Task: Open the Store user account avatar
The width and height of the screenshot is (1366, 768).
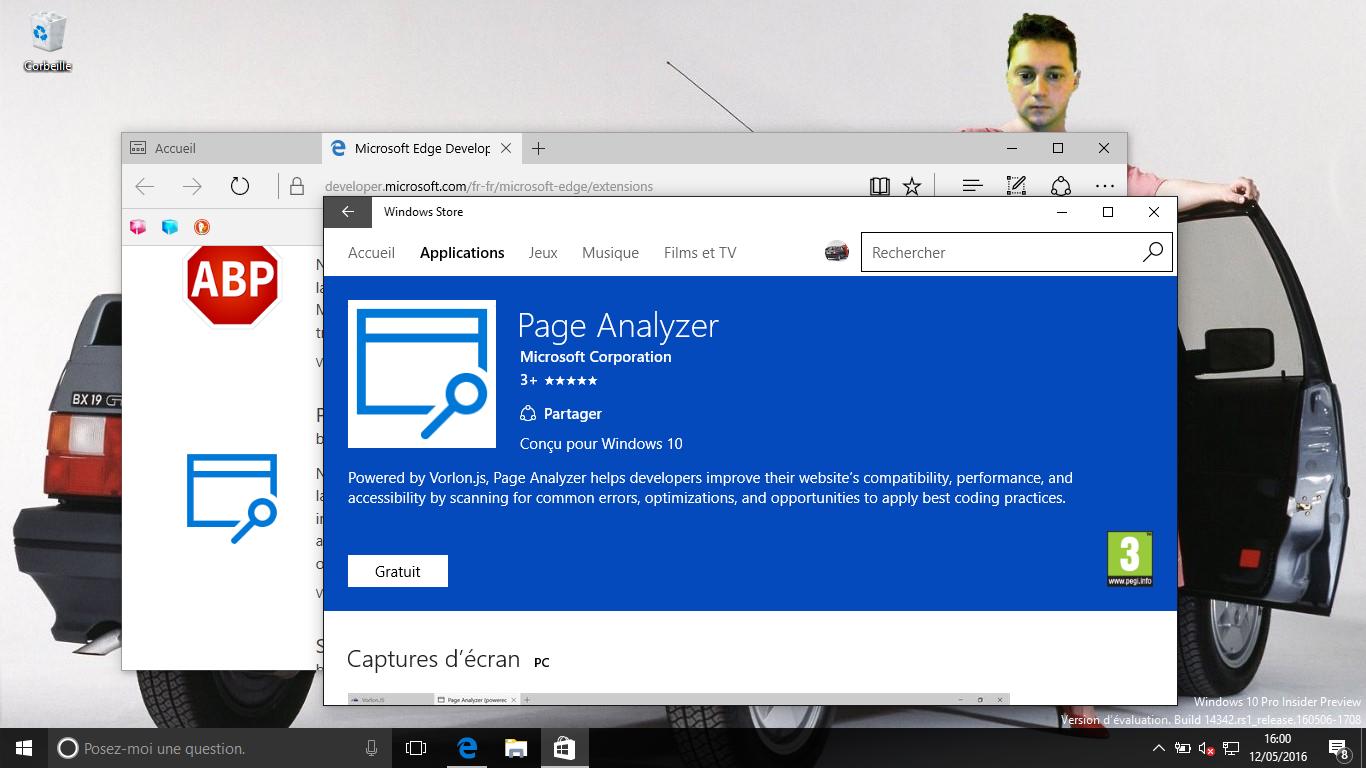Action: click(837, 252)
